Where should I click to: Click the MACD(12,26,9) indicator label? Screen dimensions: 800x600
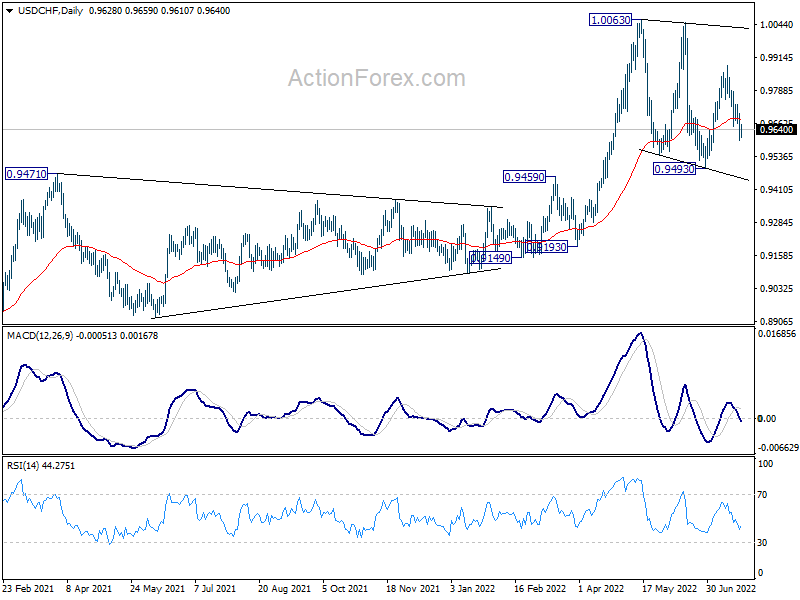[x=40, y=336]
